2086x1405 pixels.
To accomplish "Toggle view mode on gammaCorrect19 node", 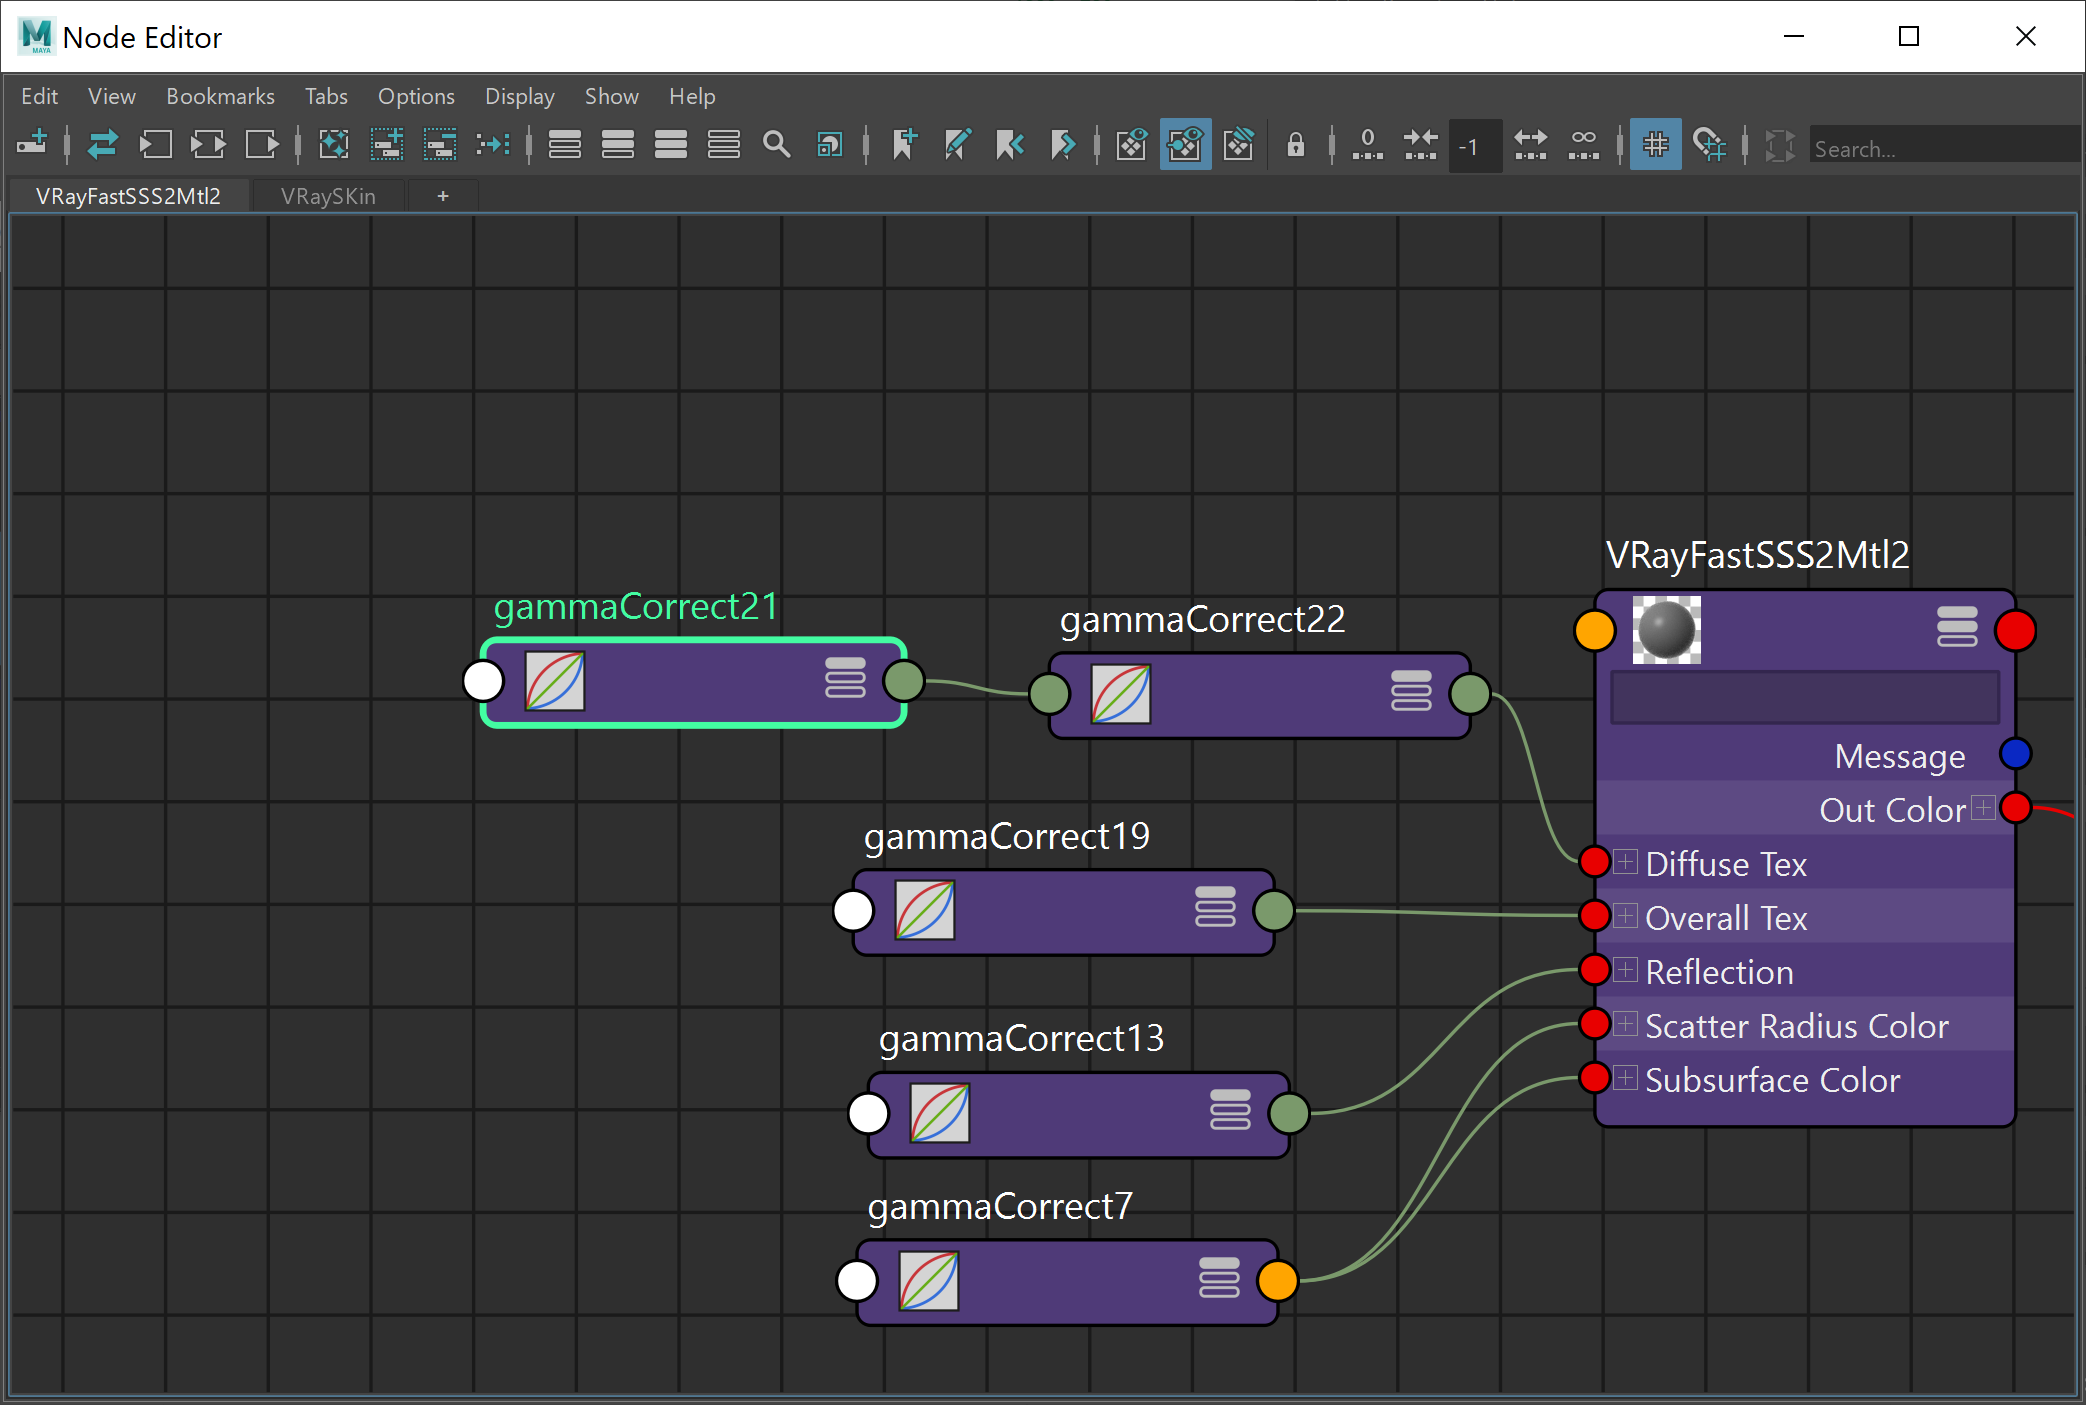I will pos(1215,906).
